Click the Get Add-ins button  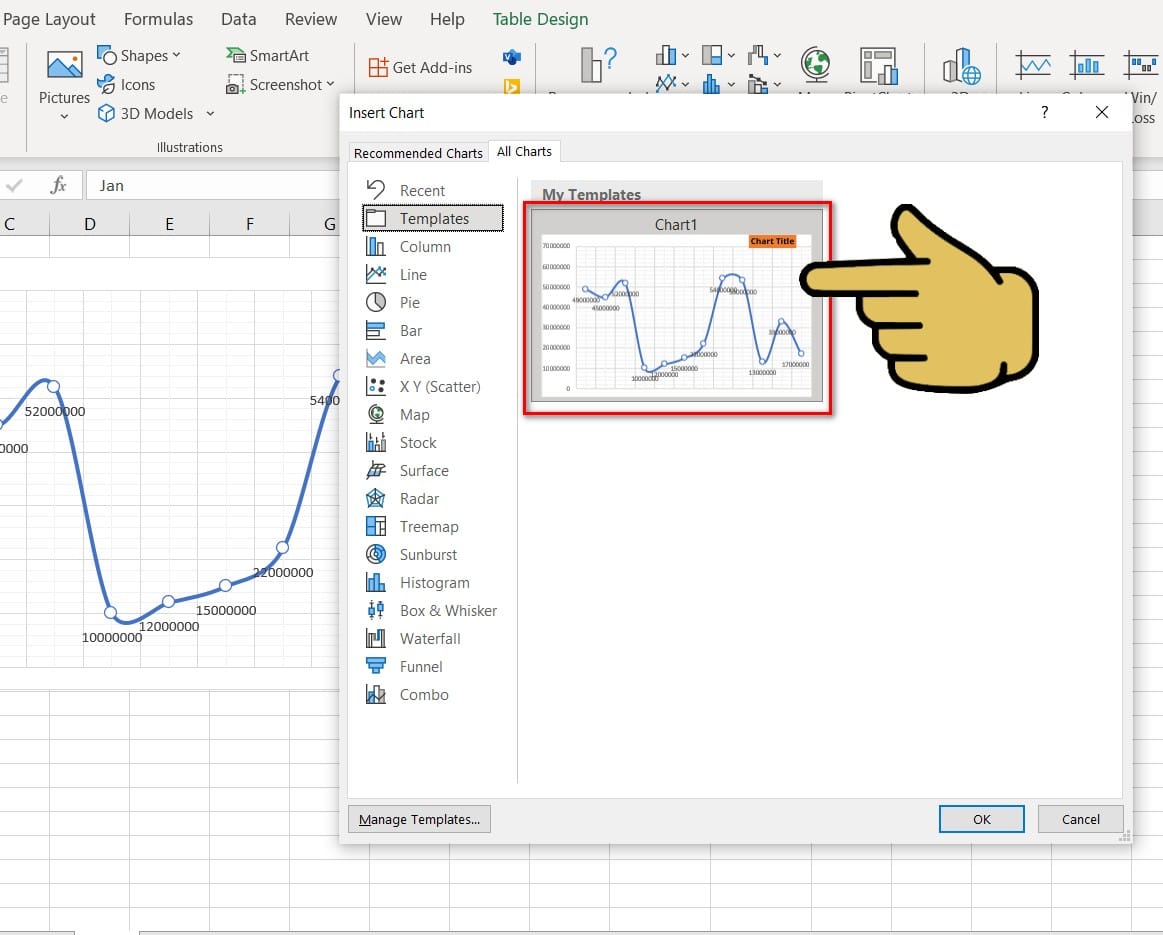click(420, 67)
